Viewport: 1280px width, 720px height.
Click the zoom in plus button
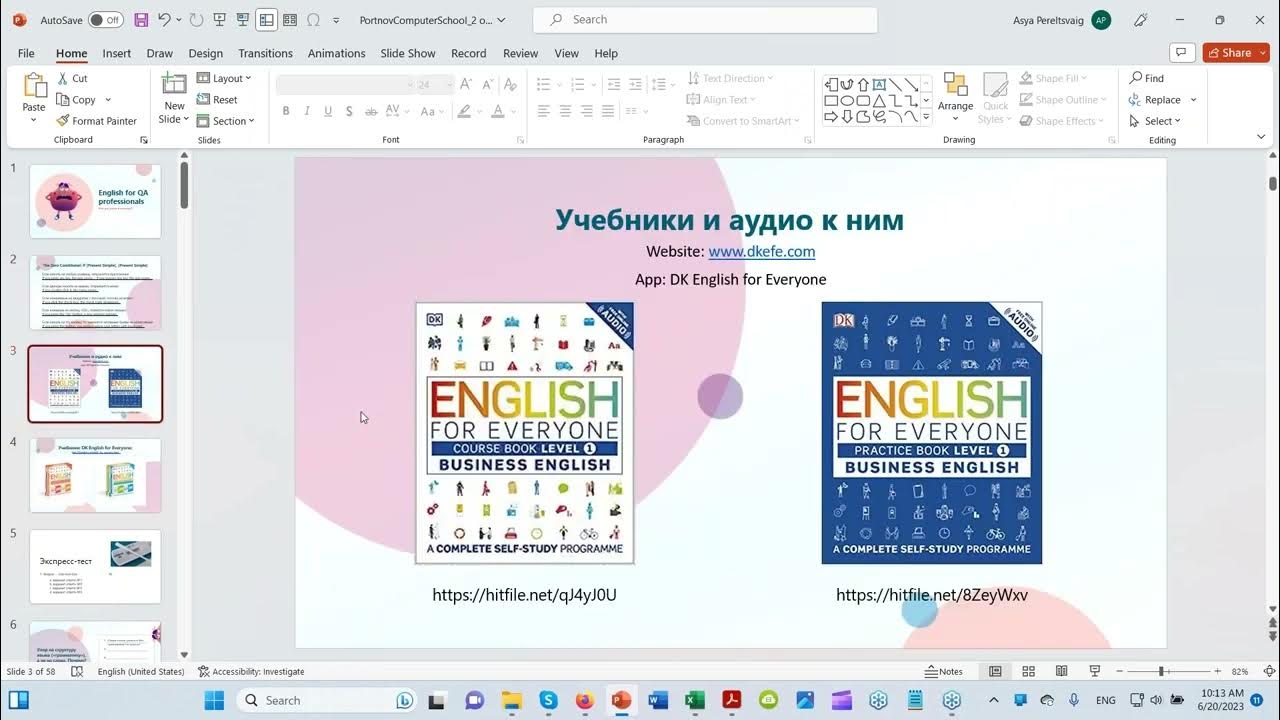click(x=1217, y=671)
